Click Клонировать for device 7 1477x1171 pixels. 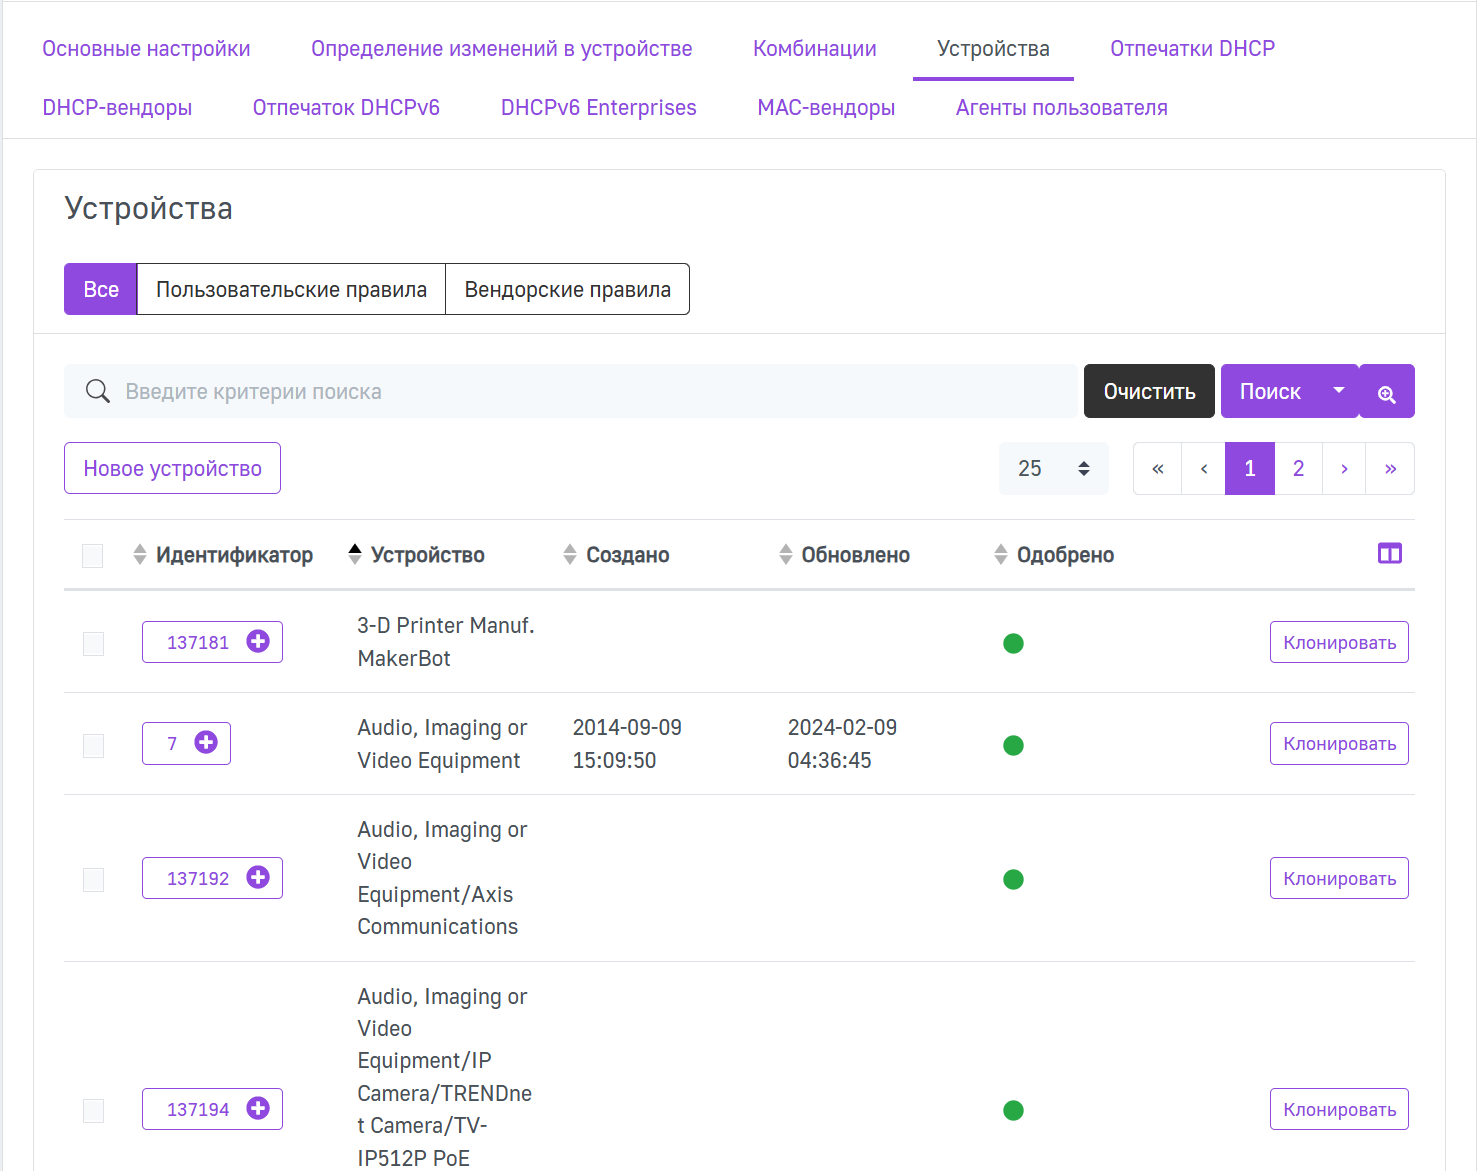(1339, 743)
